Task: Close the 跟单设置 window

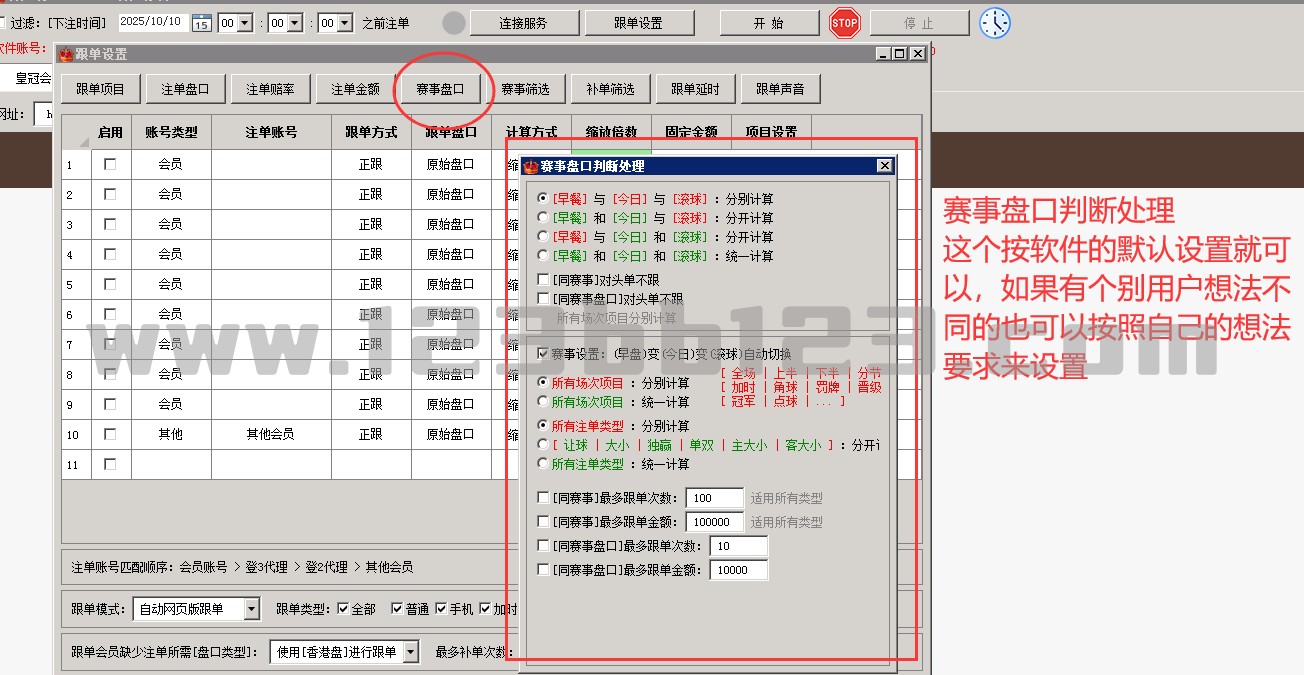Action: point(917,54)
